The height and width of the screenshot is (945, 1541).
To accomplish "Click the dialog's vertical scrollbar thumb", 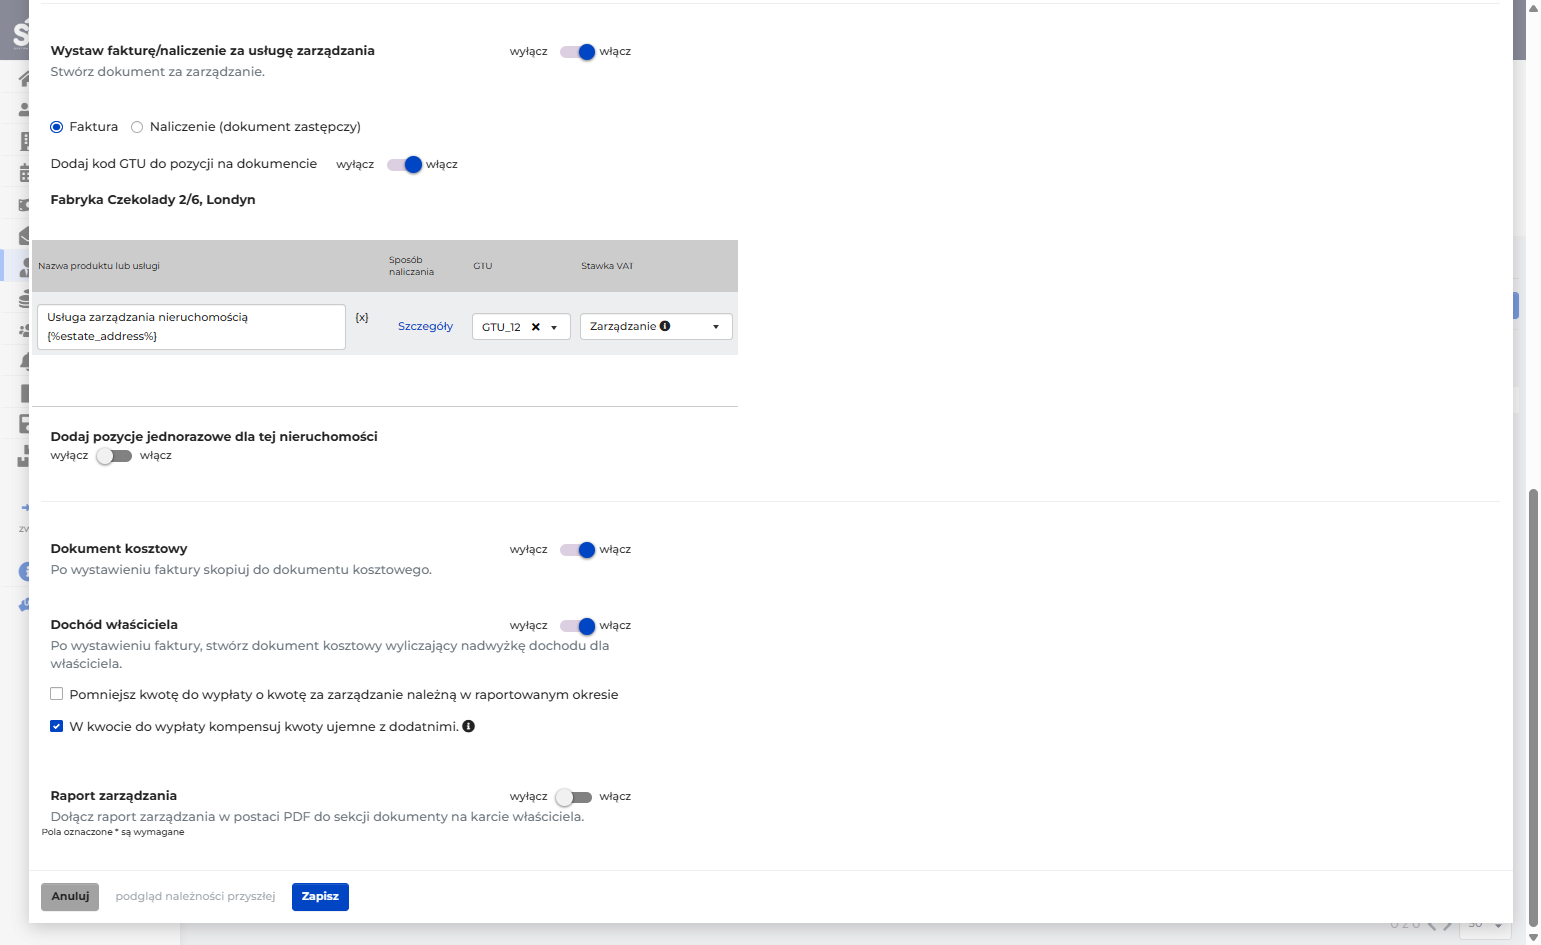I will (1534, 707).
